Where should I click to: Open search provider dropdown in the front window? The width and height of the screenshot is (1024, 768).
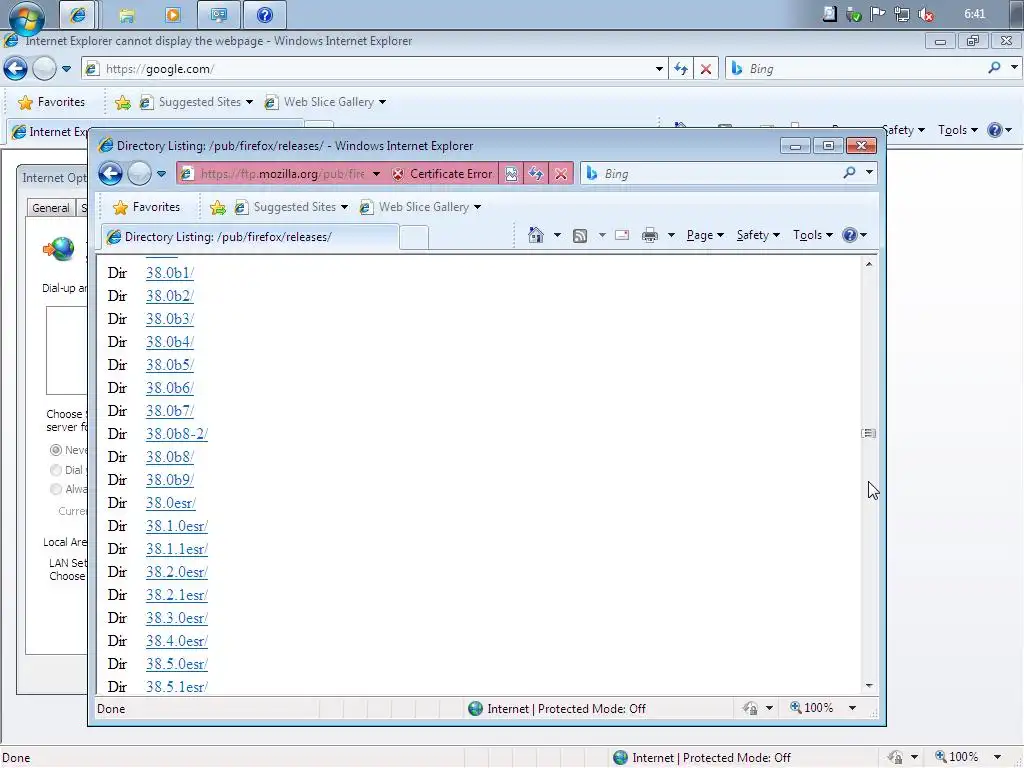869,173
